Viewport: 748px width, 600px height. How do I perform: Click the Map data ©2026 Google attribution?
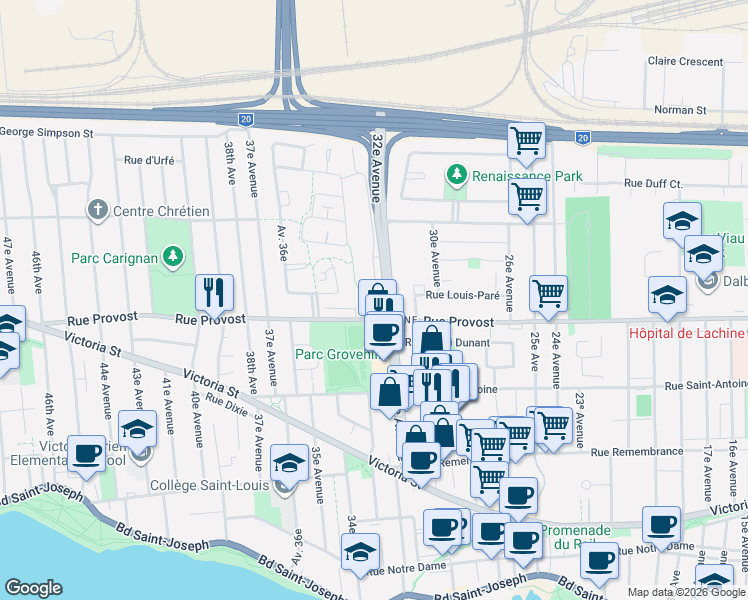686,593
